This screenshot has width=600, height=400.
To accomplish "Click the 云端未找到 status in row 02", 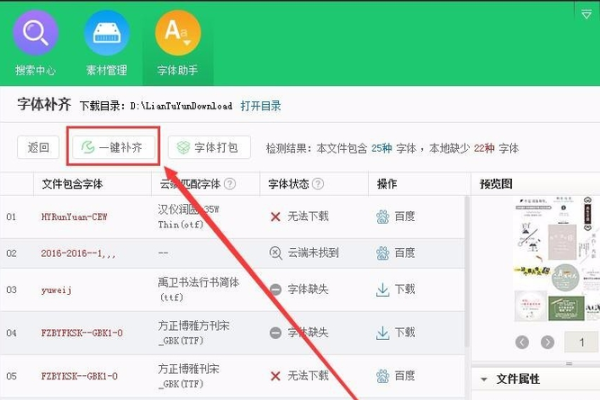I will click(304, 253).
